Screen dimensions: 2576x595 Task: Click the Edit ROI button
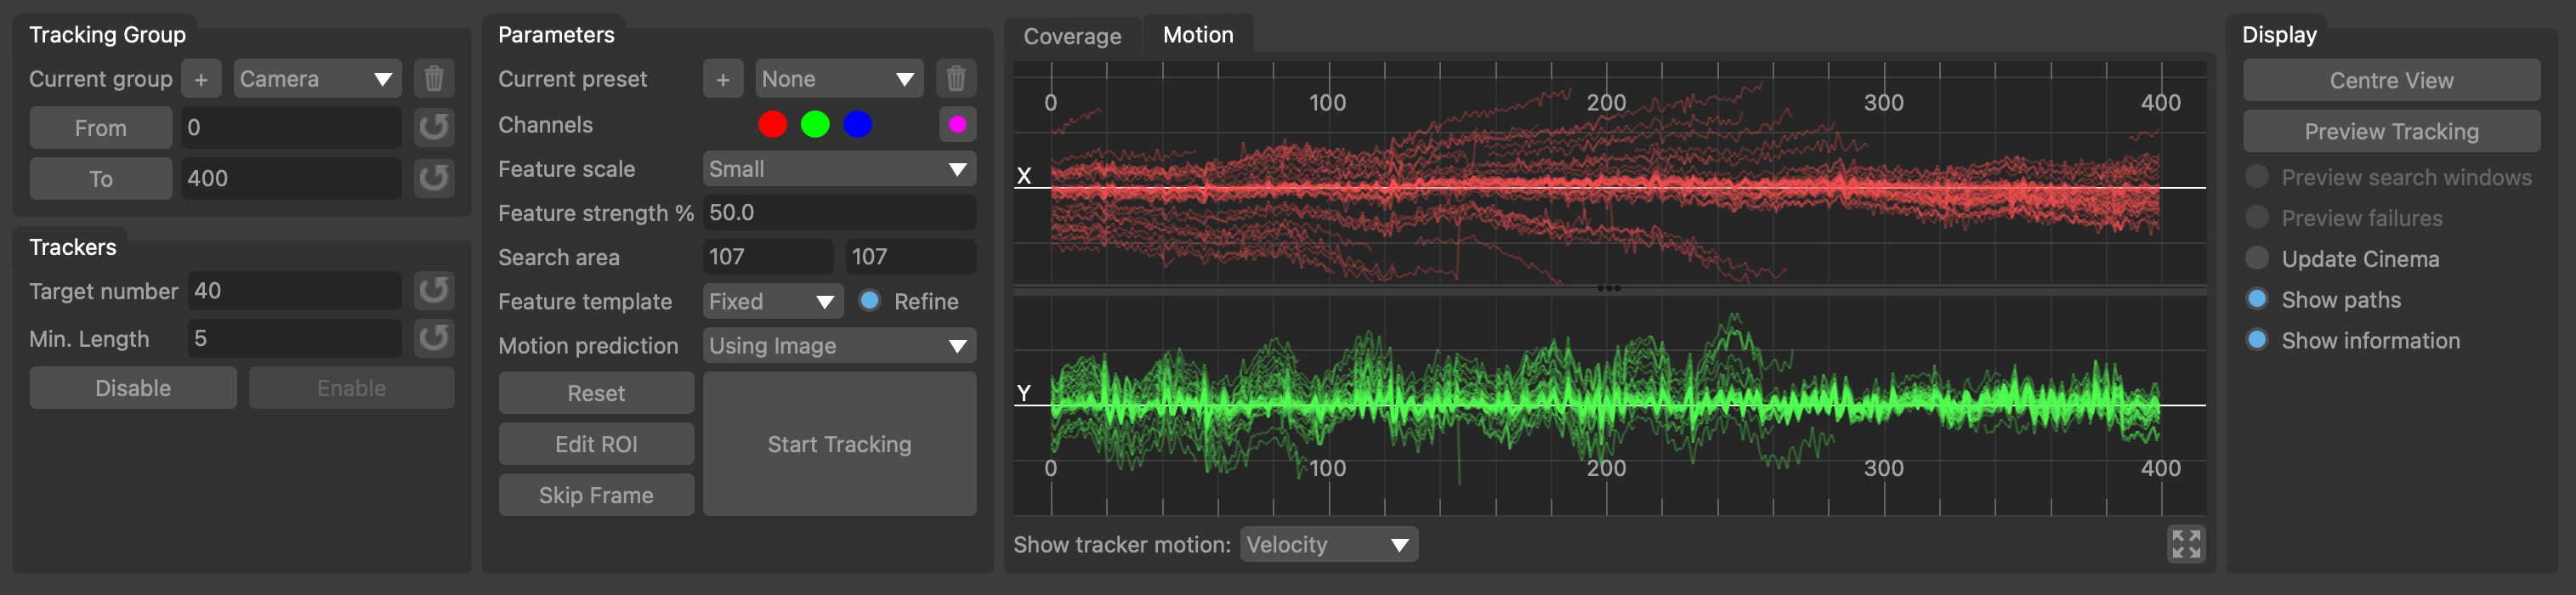tap(596, 444)
